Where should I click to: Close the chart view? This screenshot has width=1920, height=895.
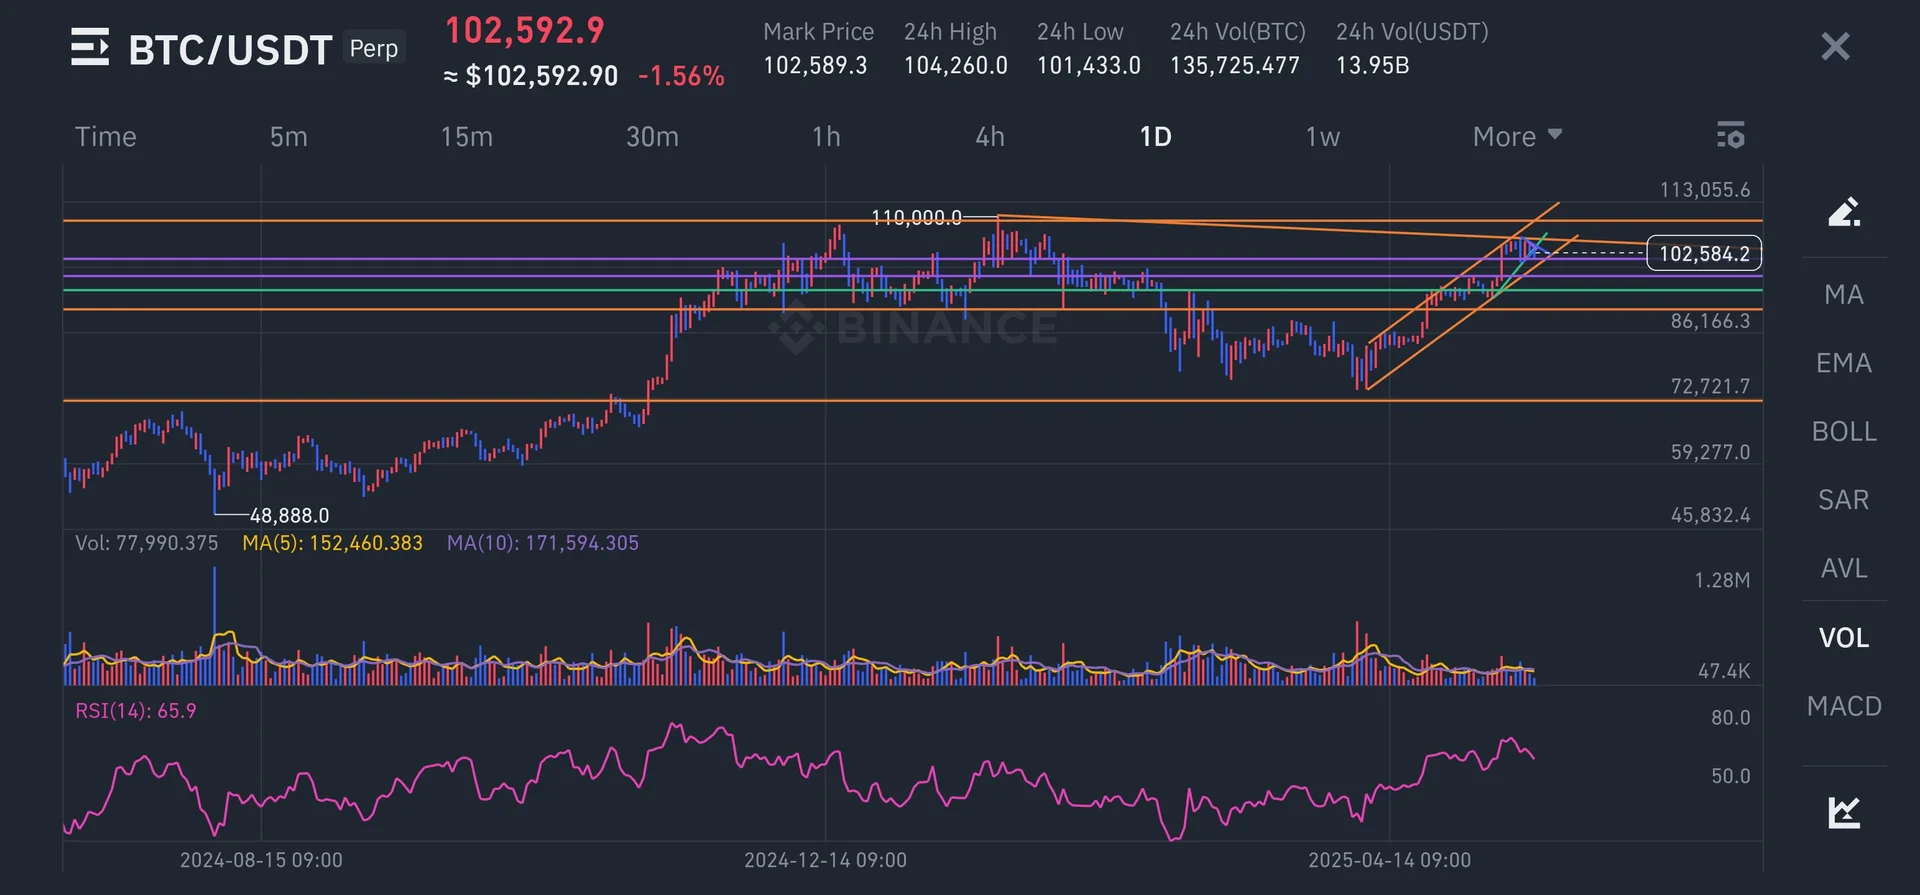(x=1835, y=46)
